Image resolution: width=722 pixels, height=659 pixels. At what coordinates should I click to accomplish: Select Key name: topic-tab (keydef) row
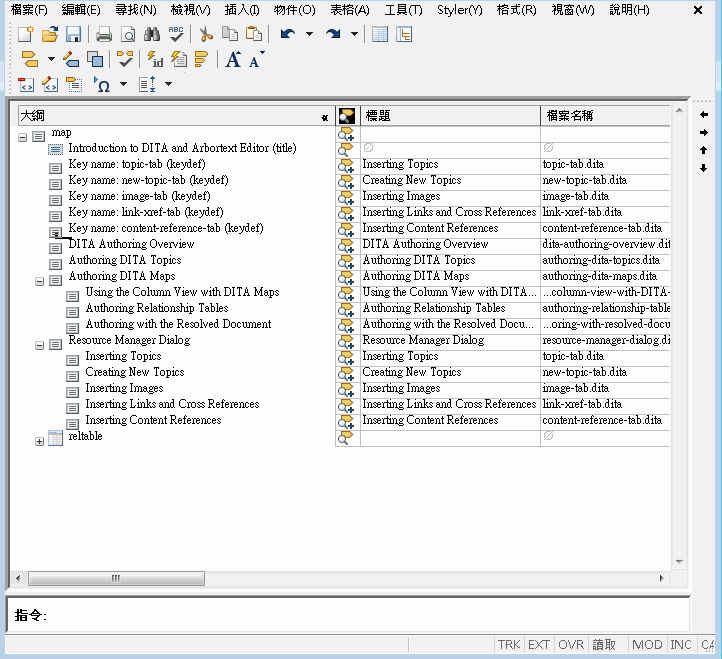point(137,164)
